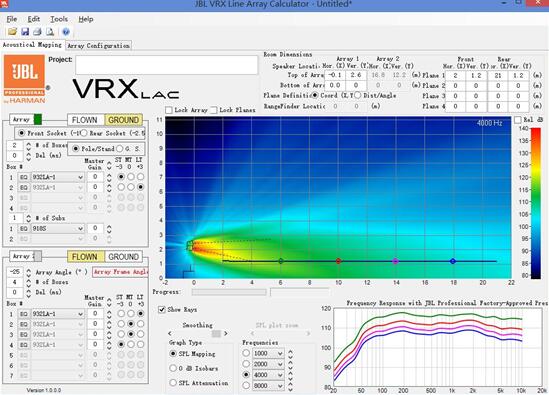Click the Print toolbar icon

[x=37, y=32]
